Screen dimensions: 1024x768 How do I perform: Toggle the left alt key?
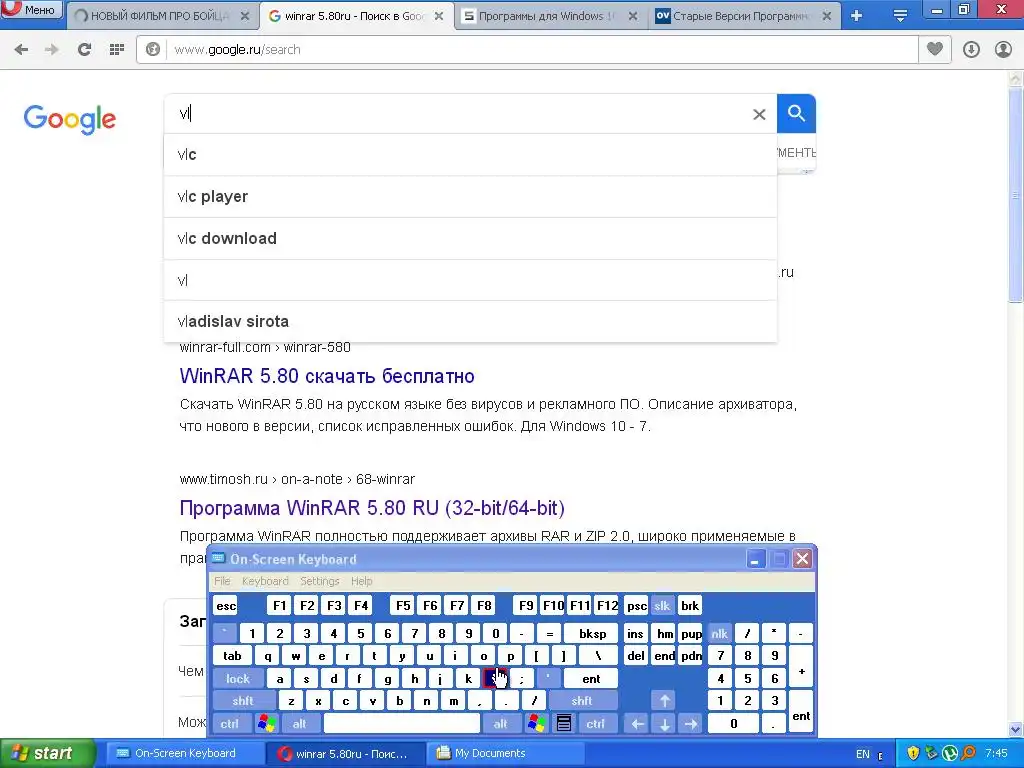coord(300,724)
